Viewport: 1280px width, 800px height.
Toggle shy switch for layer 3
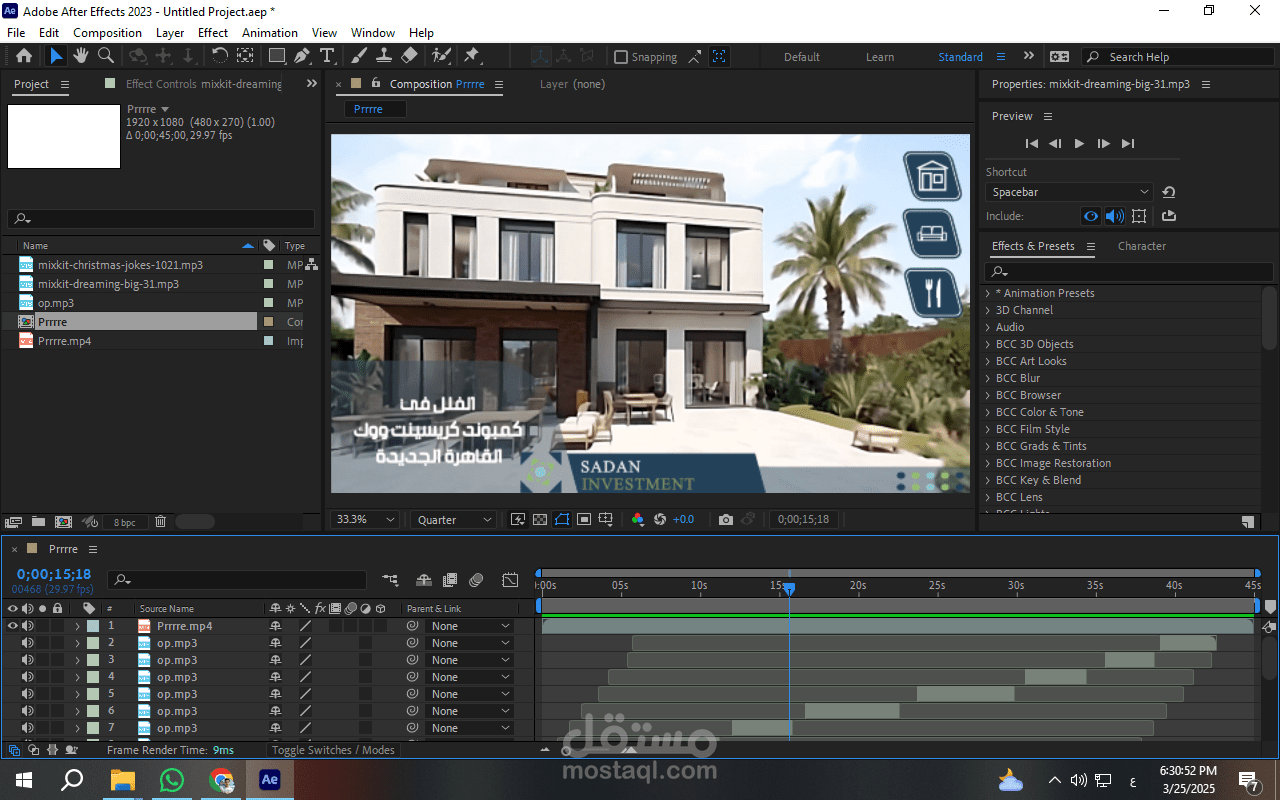click(275, 660)
